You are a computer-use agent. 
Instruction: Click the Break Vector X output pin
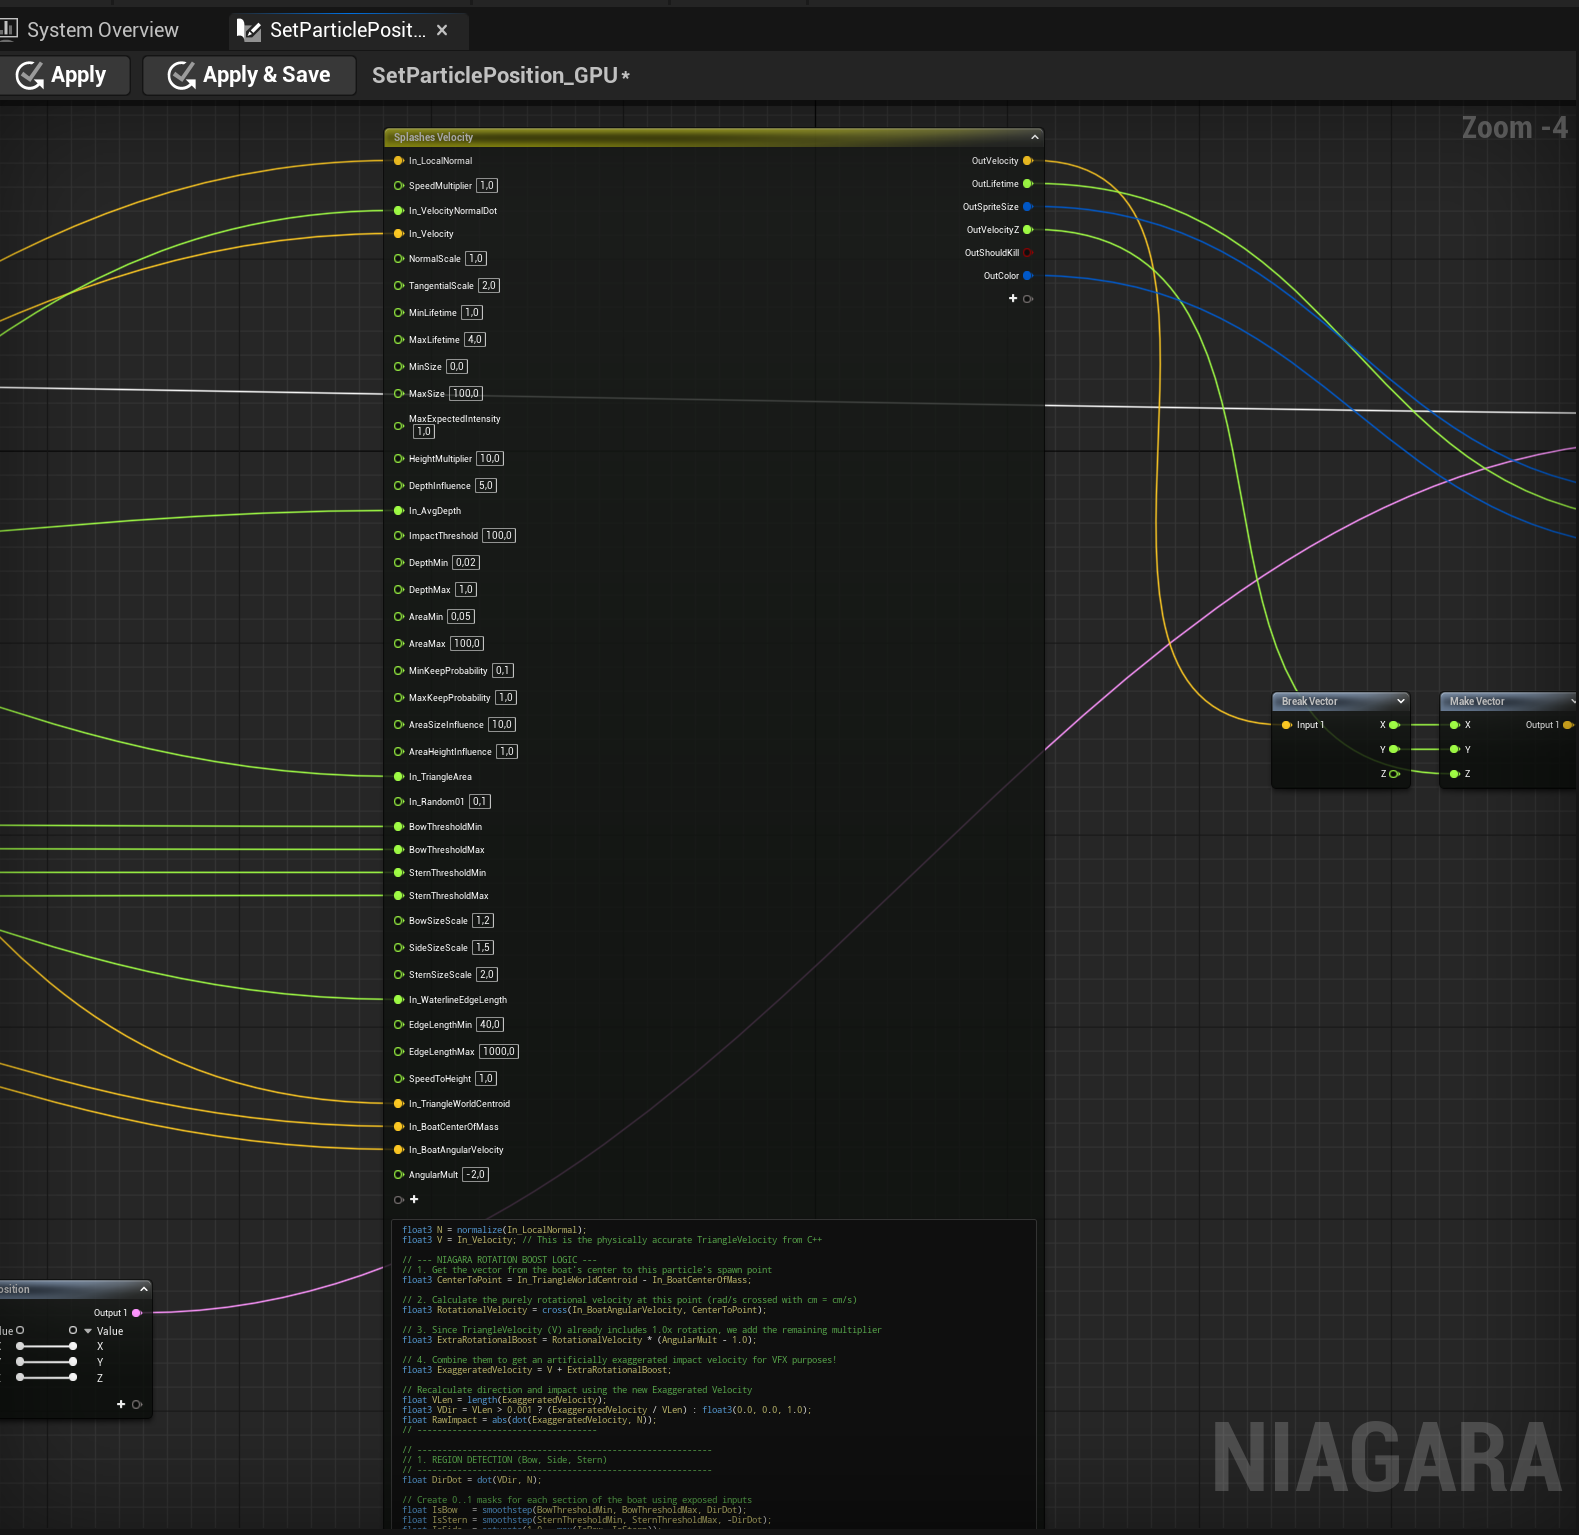tap(1394, 725)
